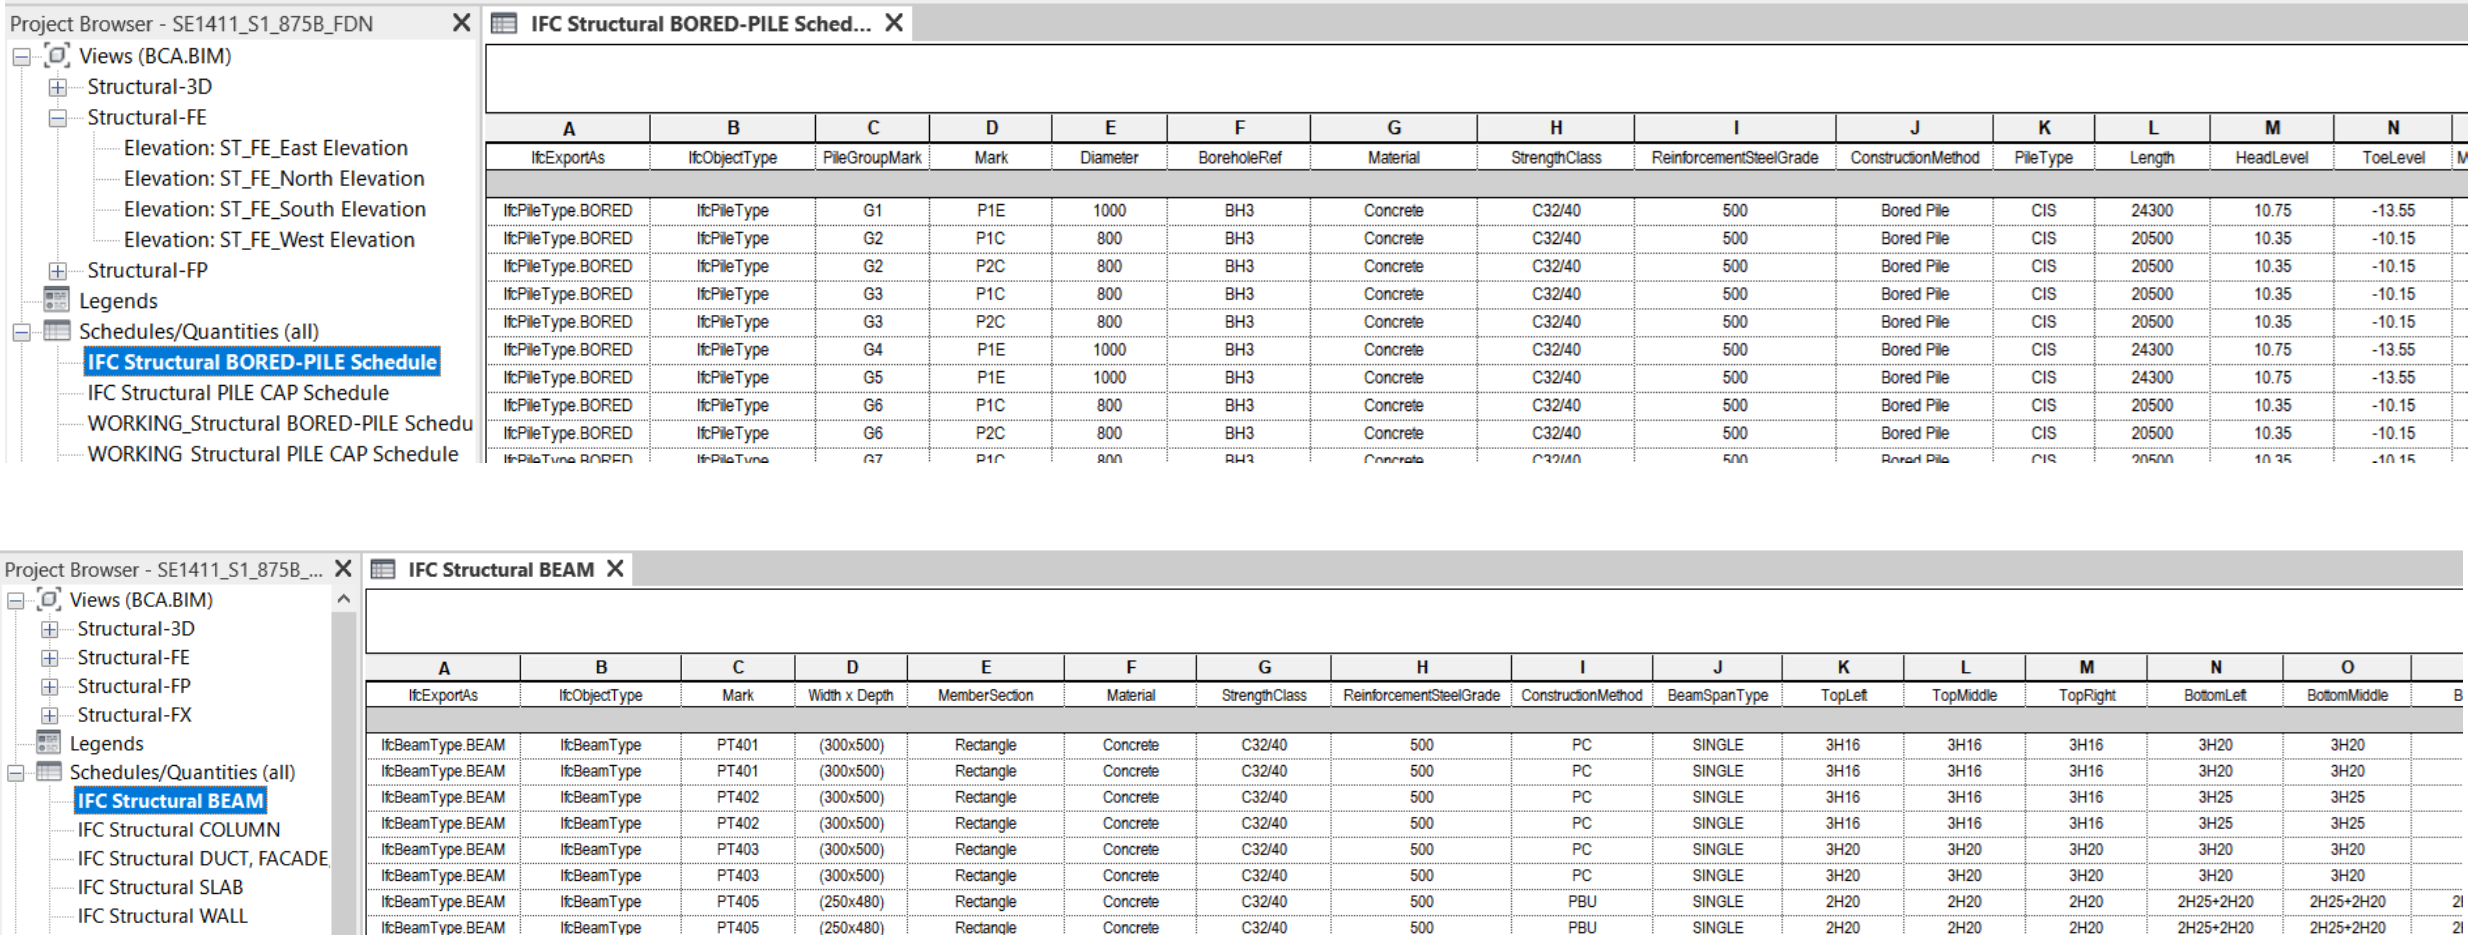Viewport: 2468px width, 935px height.
Task: Select column C header in beam schedule
Action: tap(738, 667)
